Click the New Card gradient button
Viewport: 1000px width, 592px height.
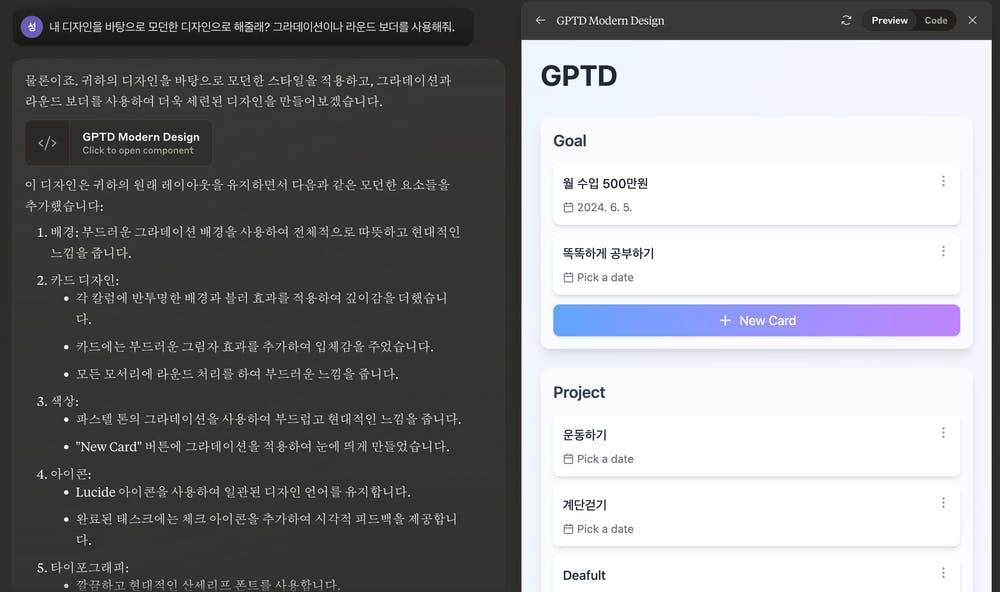click(x=756, y=320)
